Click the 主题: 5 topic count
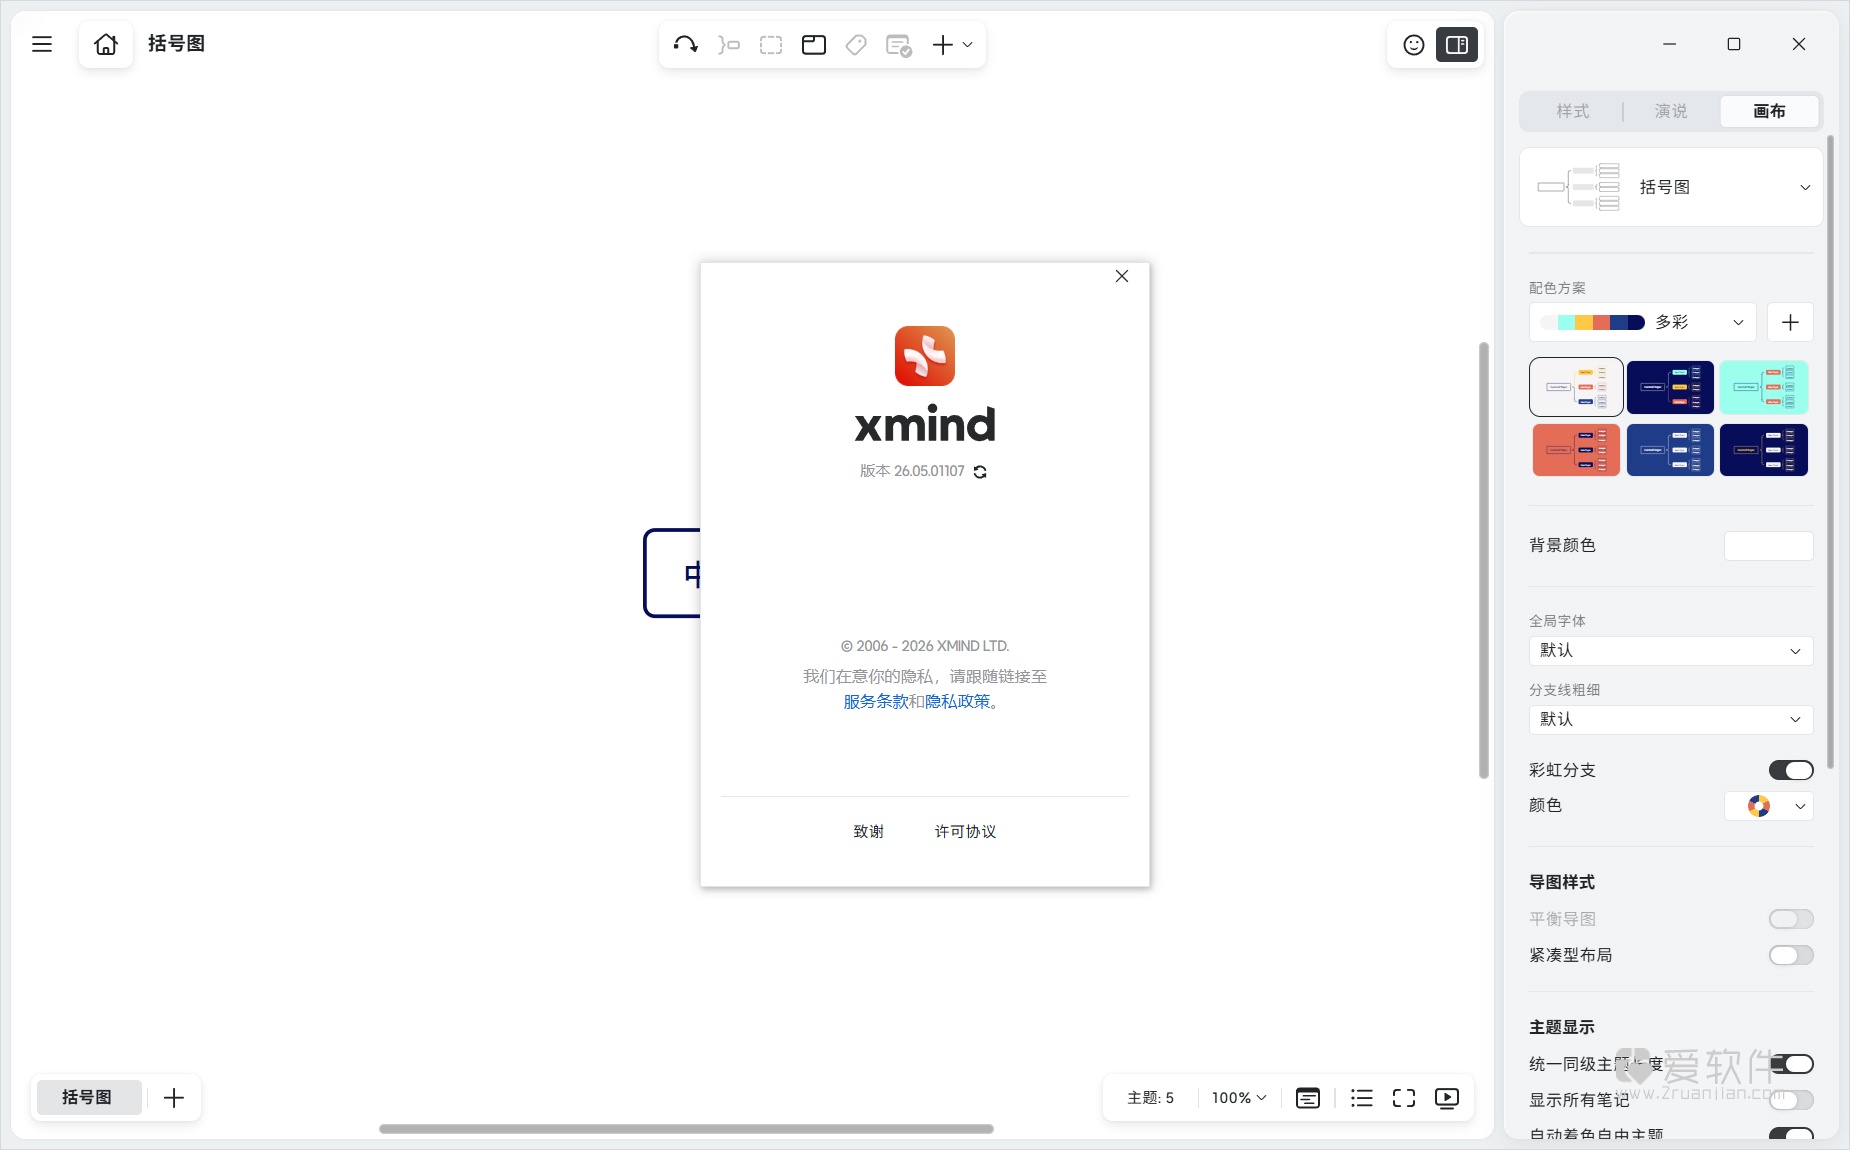 coord(1151,1098)
